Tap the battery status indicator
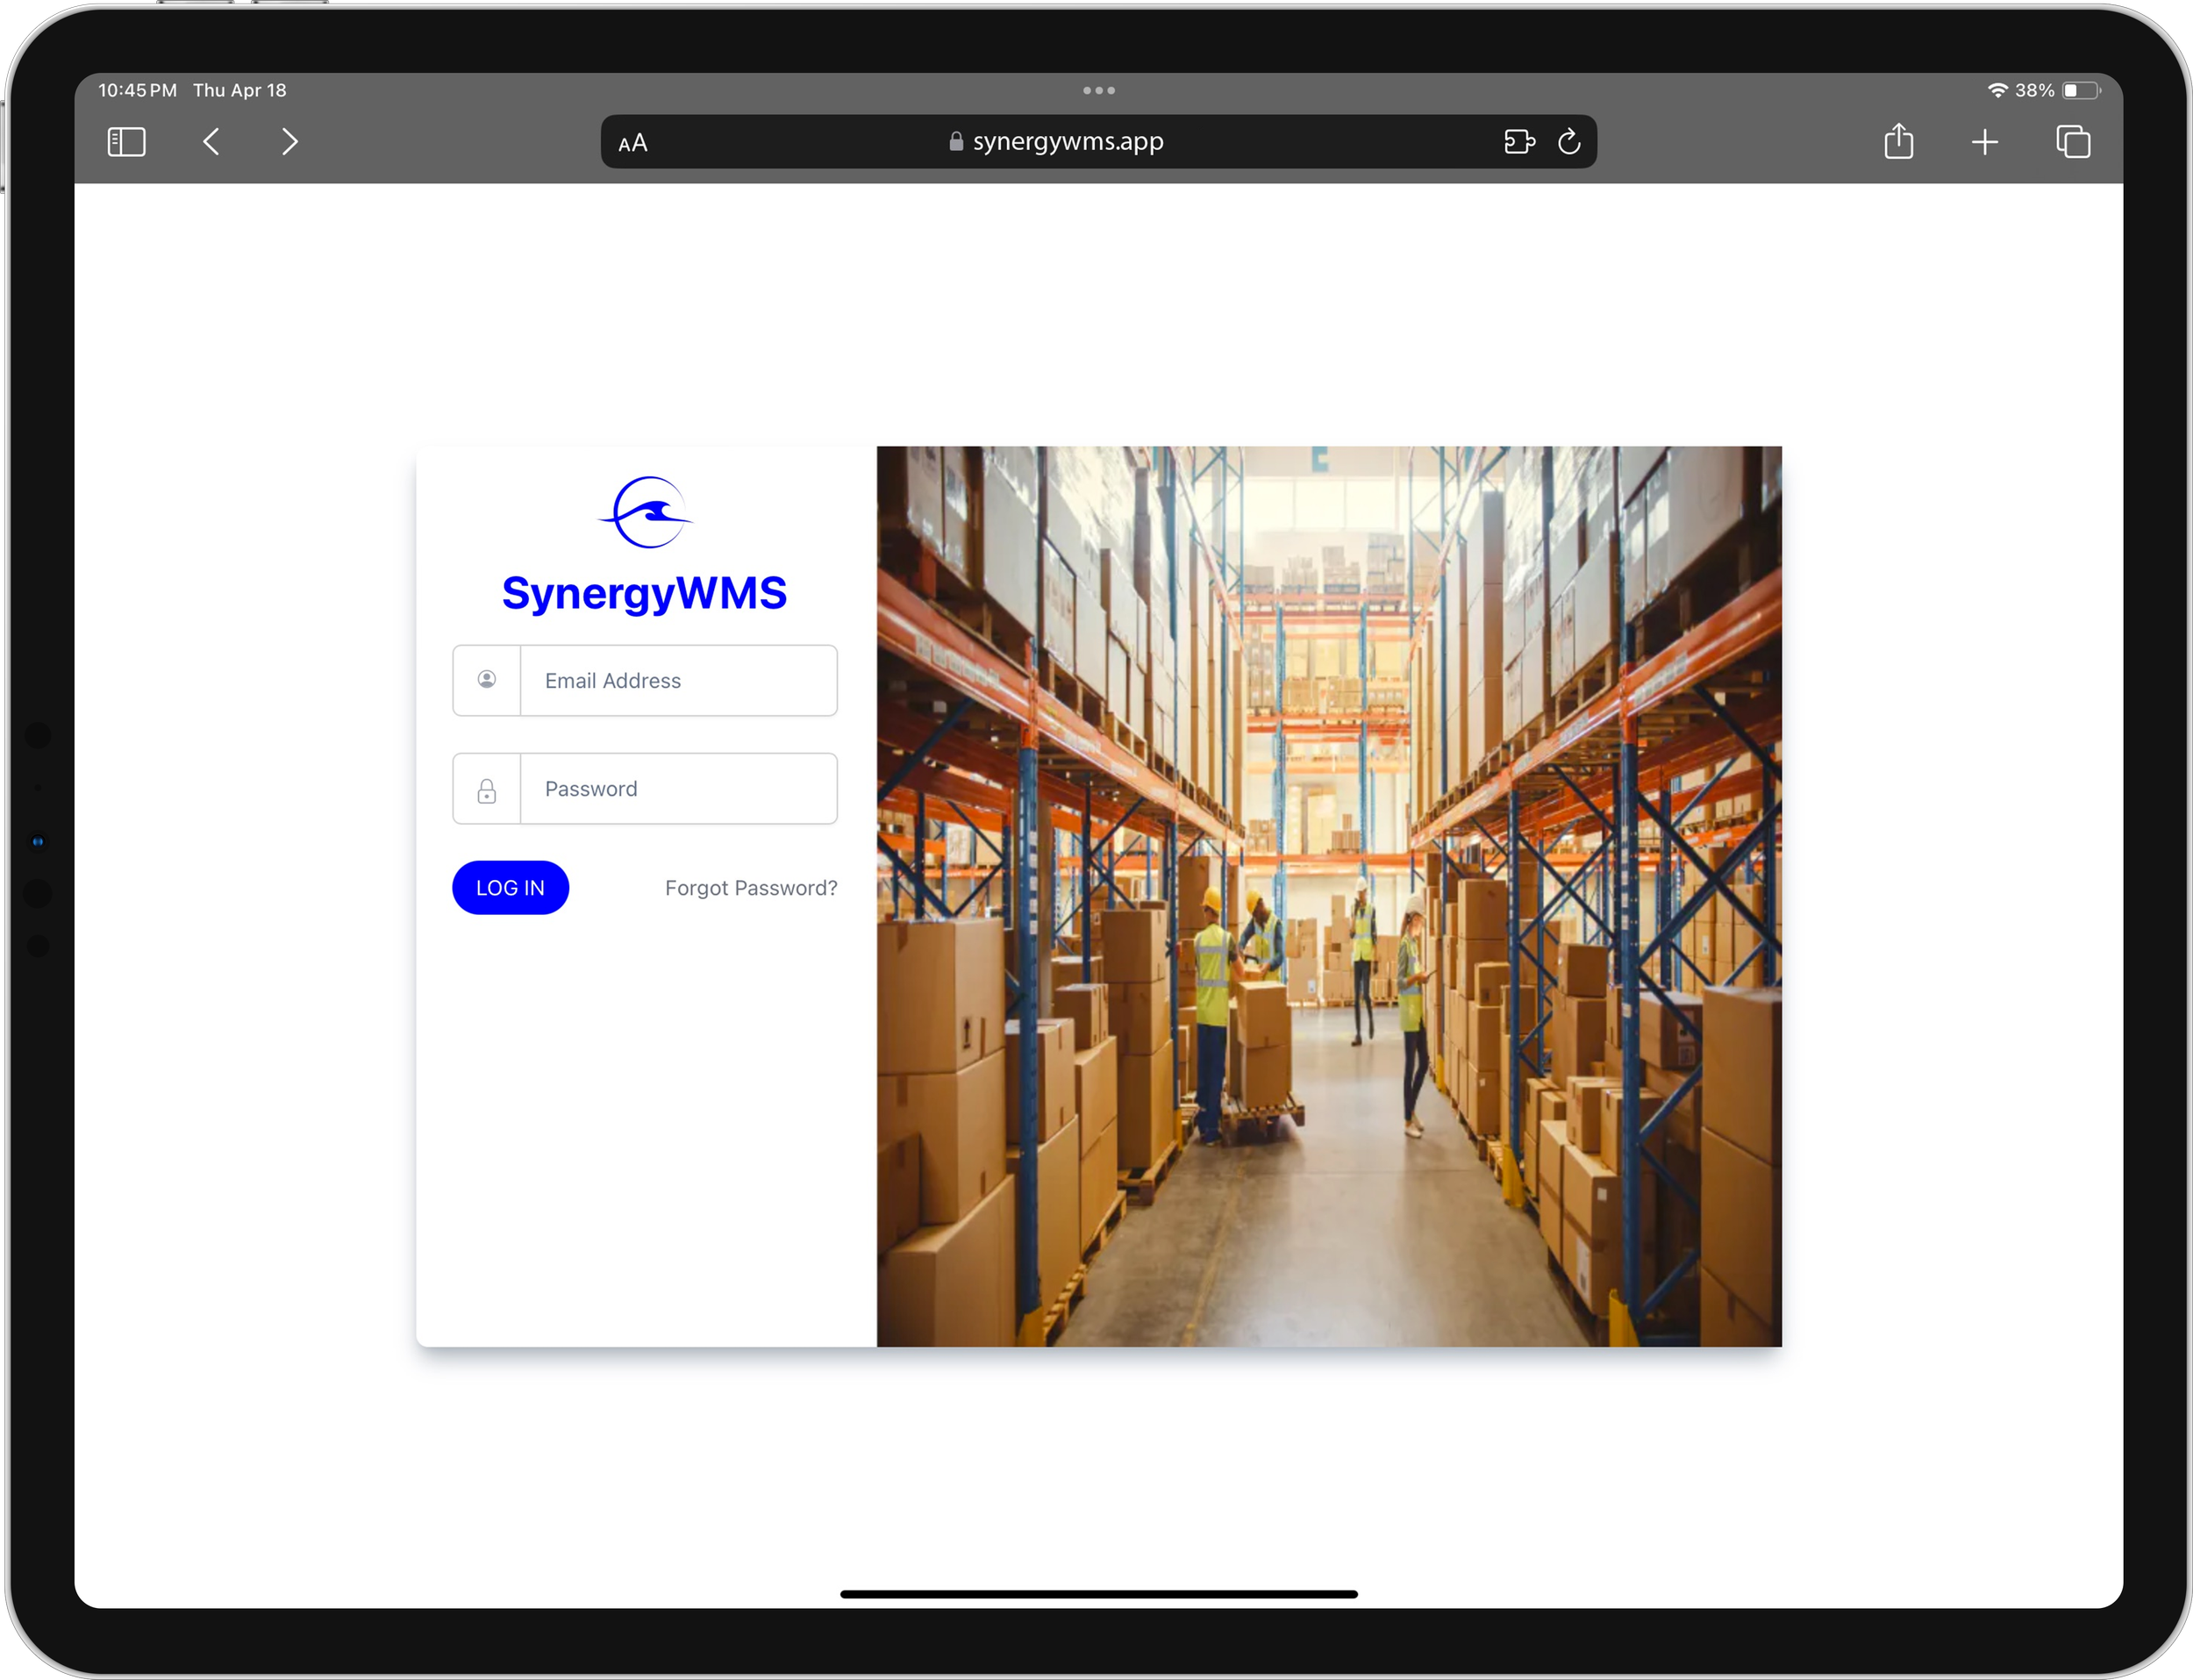This screenshot has height=1680, width=2193. pos(2079,91)
